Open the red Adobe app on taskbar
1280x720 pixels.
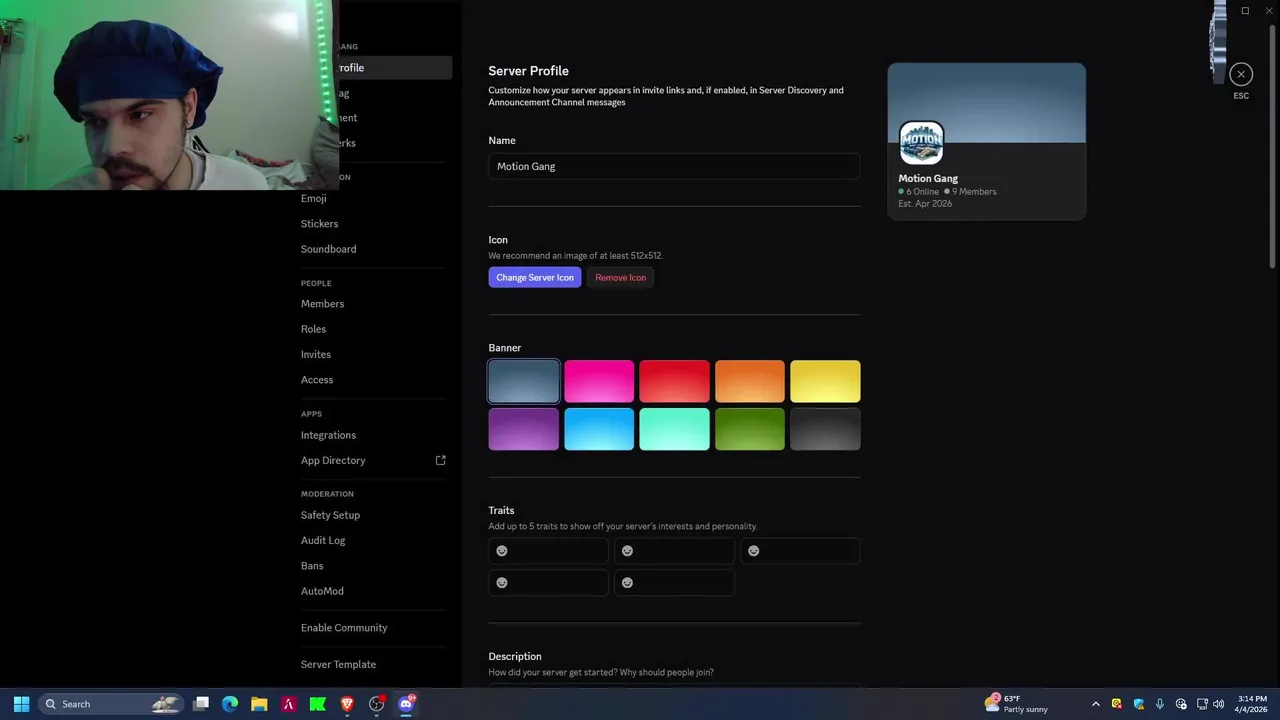tap(288, 704)
